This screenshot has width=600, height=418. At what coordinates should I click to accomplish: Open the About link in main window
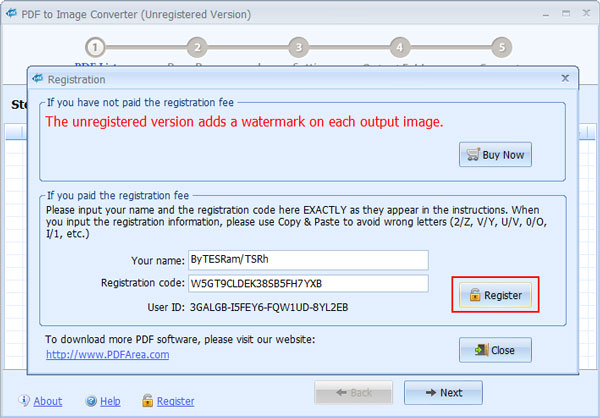48,401
